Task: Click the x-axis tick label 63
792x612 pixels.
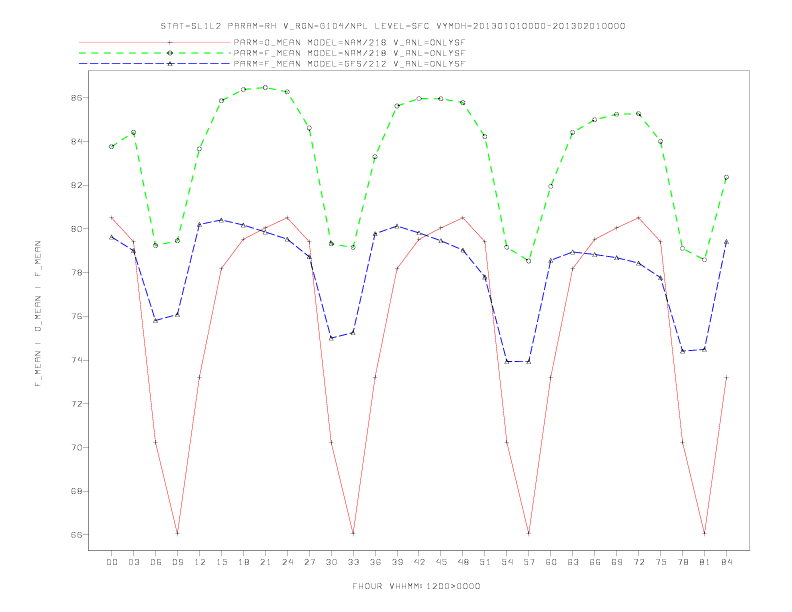Action: pyautogui.click(x=573, y=562)
